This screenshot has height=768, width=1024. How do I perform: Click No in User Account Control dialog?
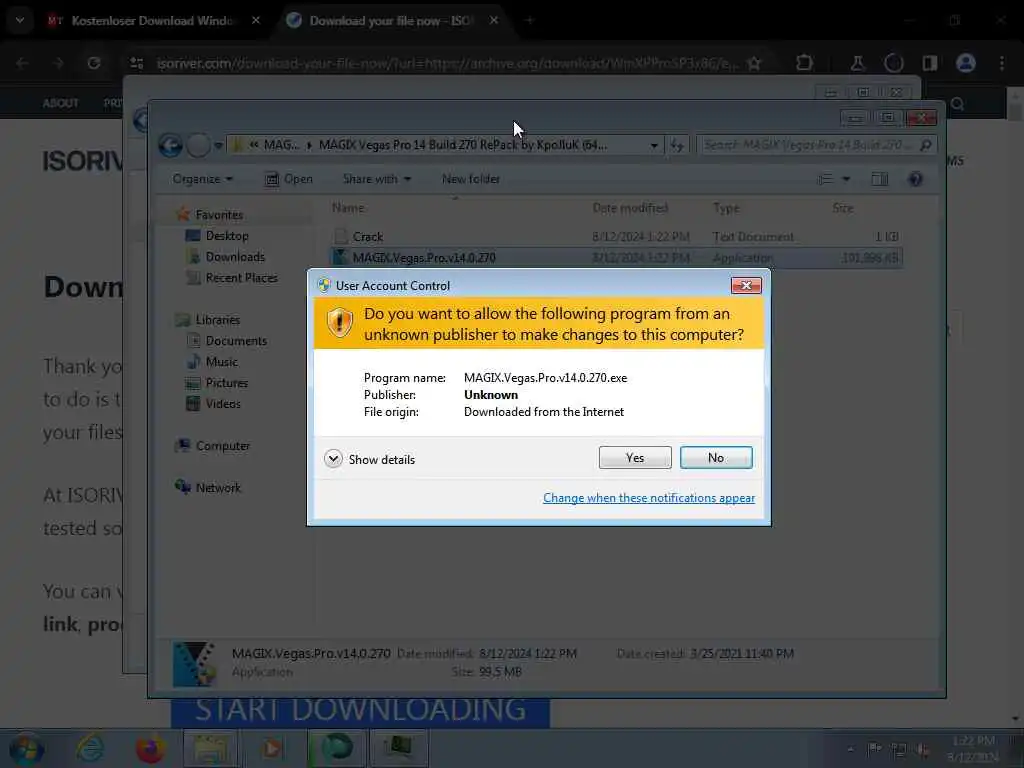(x=716, y=458)
